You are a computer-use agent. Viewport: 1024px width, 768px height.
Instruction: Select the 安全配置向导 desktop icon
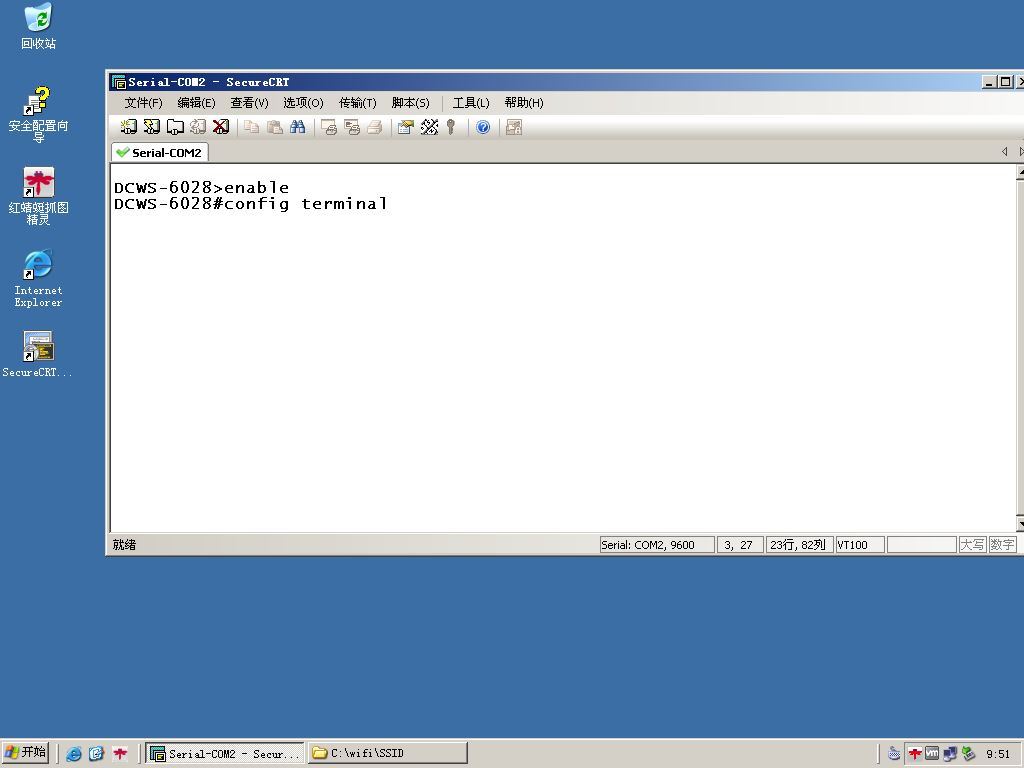point(39,114)
